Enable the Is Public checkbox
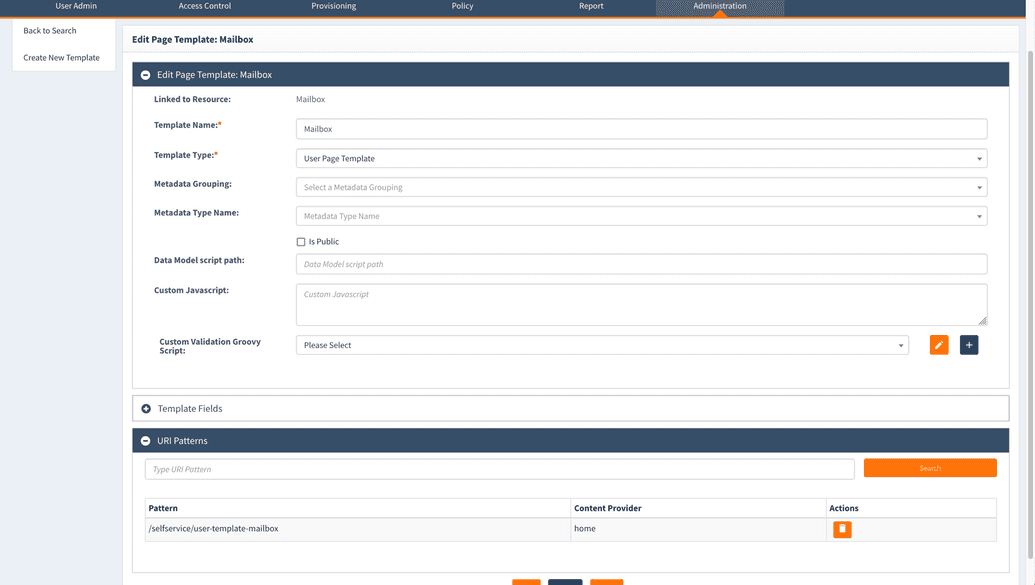Image resolution: width=1035 pixels, height=585 pixels. coord(301,242)
